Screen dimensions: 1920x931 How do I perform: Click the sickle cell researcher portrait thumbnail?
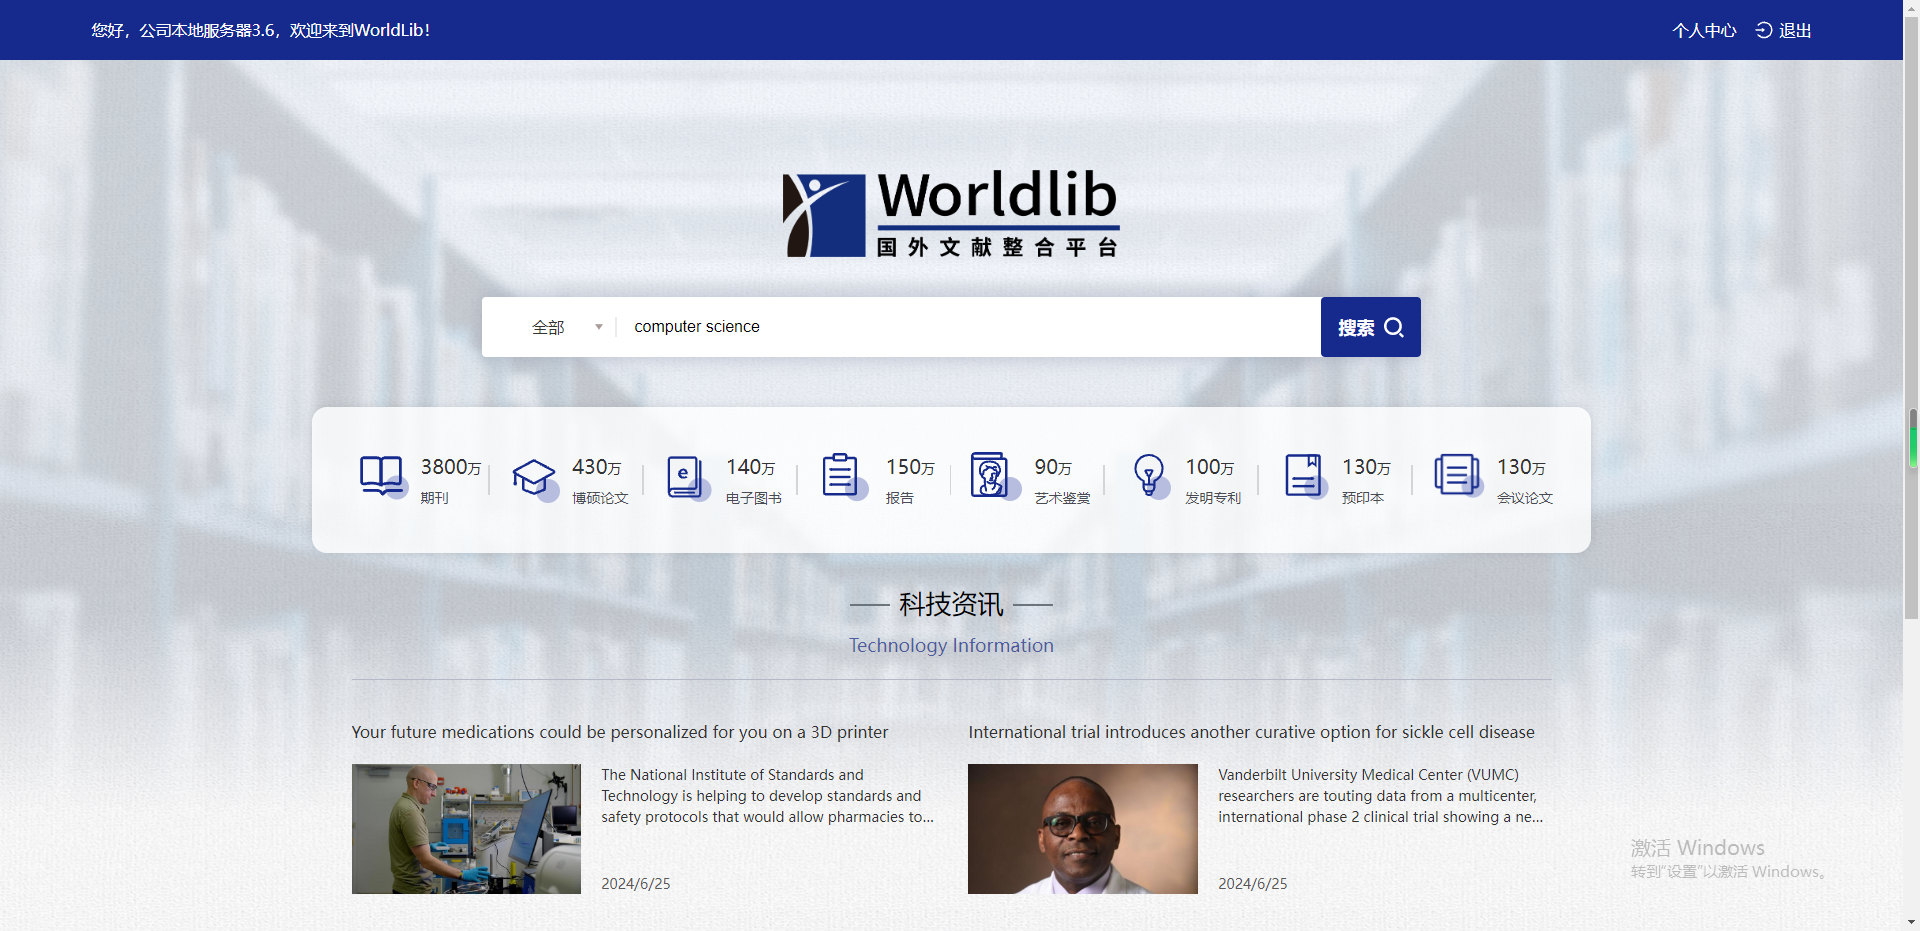point(1083,829)
